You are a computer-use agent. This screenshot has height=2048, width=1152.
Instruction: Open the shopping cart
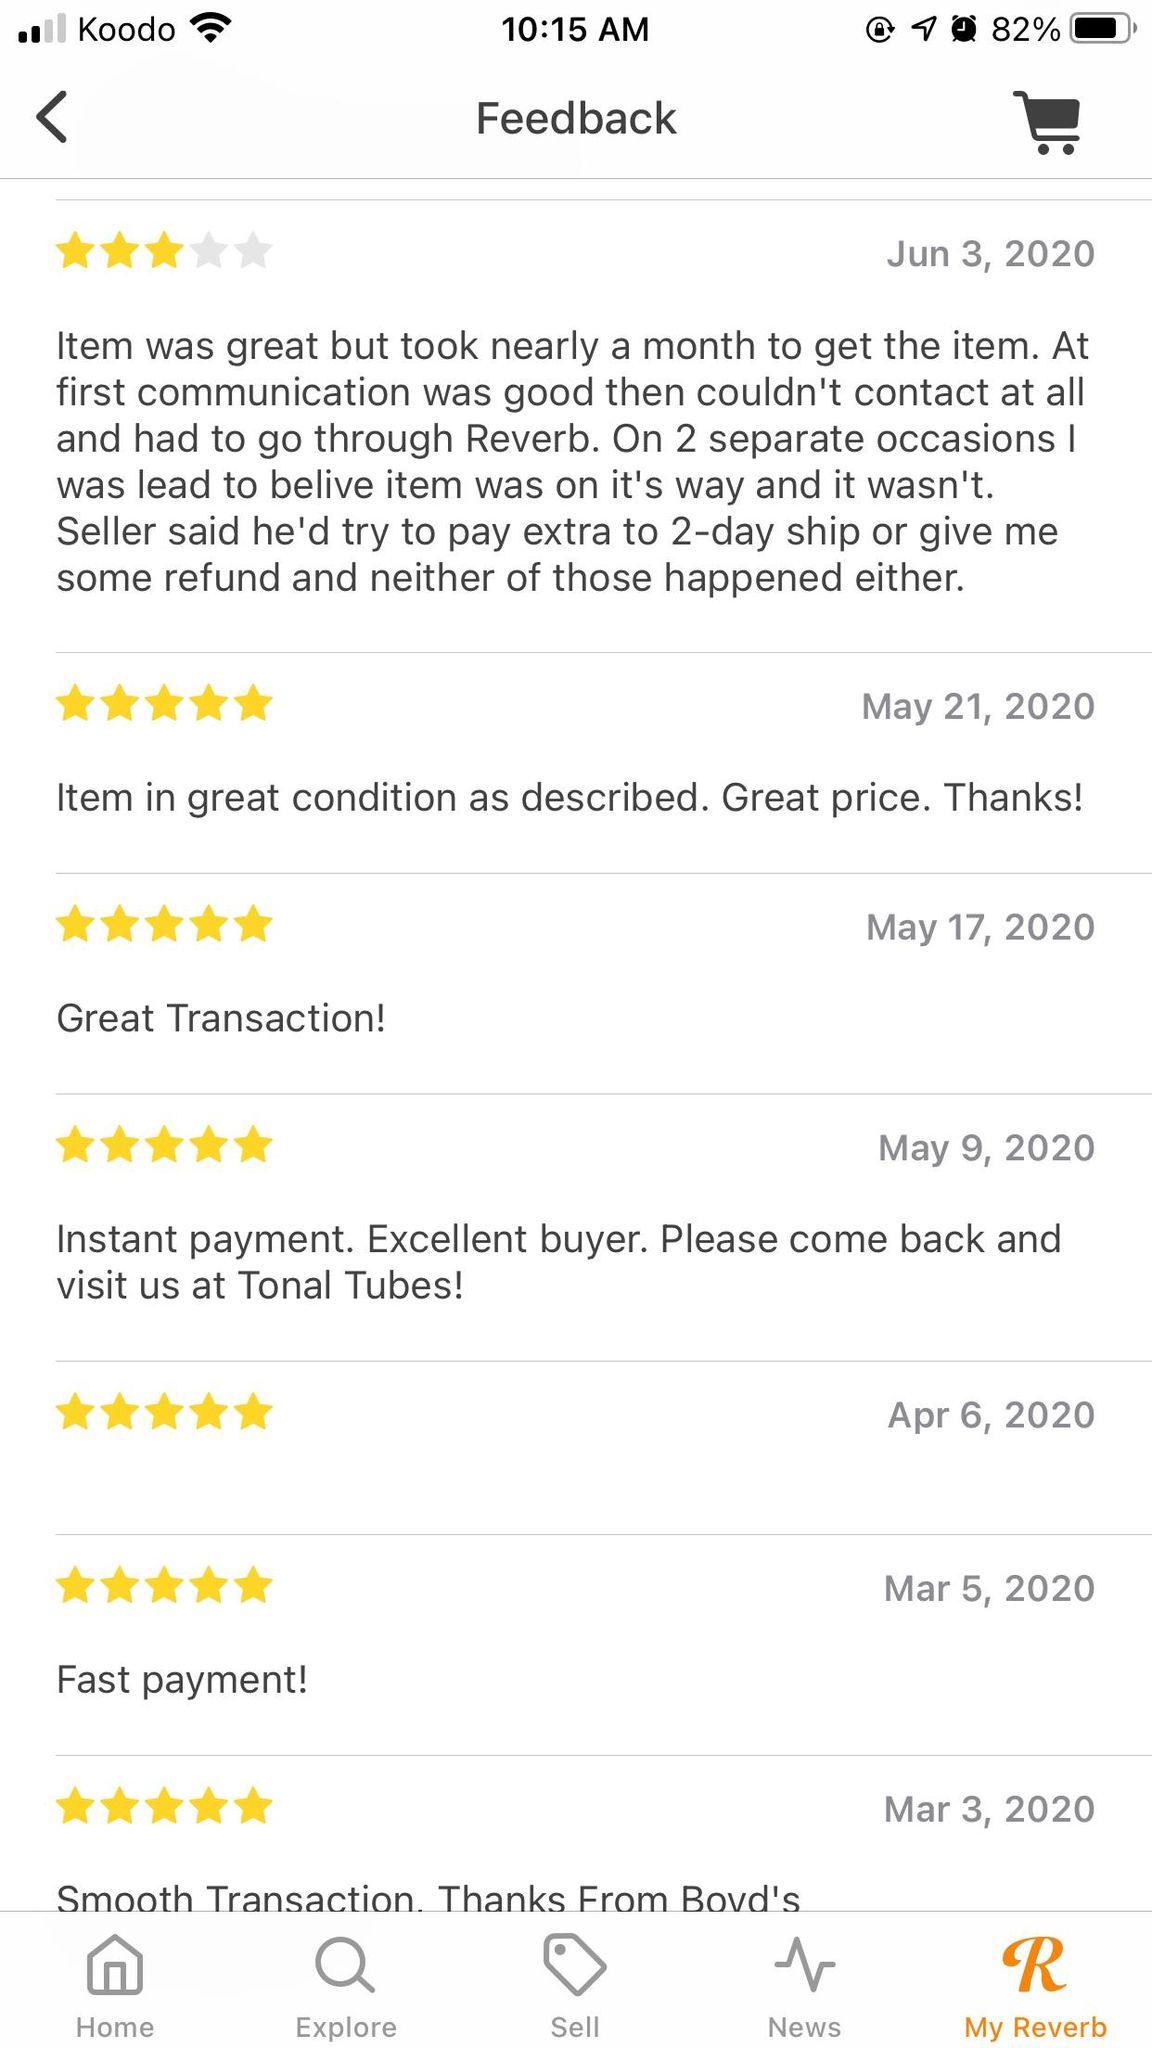point(1047,121)
